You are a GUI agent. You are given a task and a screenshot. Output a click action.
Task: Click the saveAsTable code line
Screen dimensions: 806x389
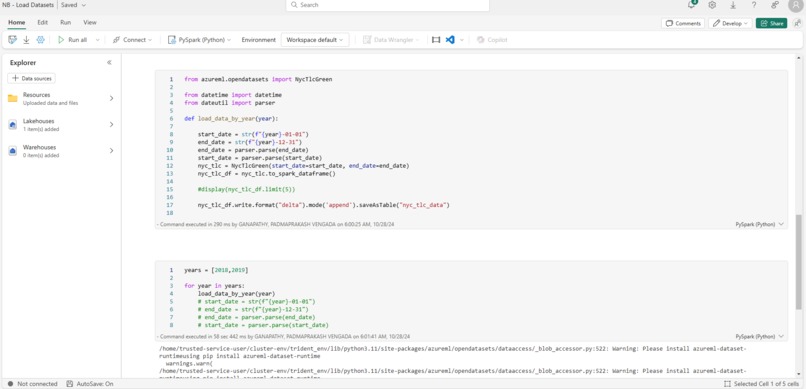pos(323,205)
